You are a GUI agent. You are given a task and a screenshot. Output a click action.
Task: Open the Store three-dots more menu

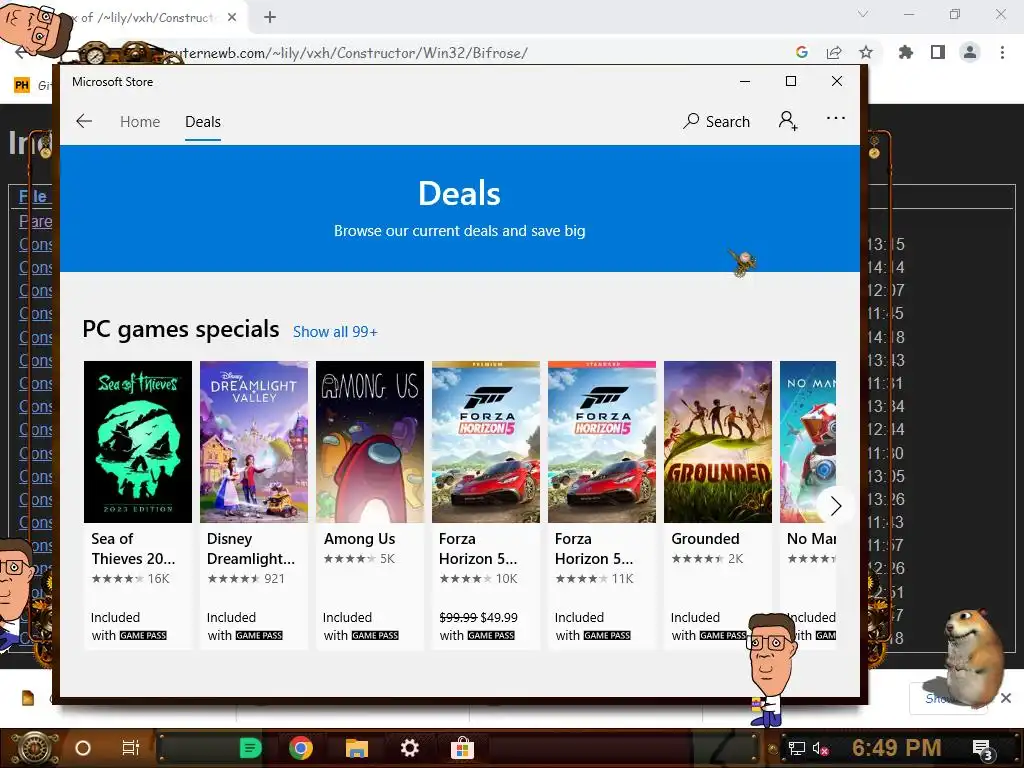click(836, 118)
